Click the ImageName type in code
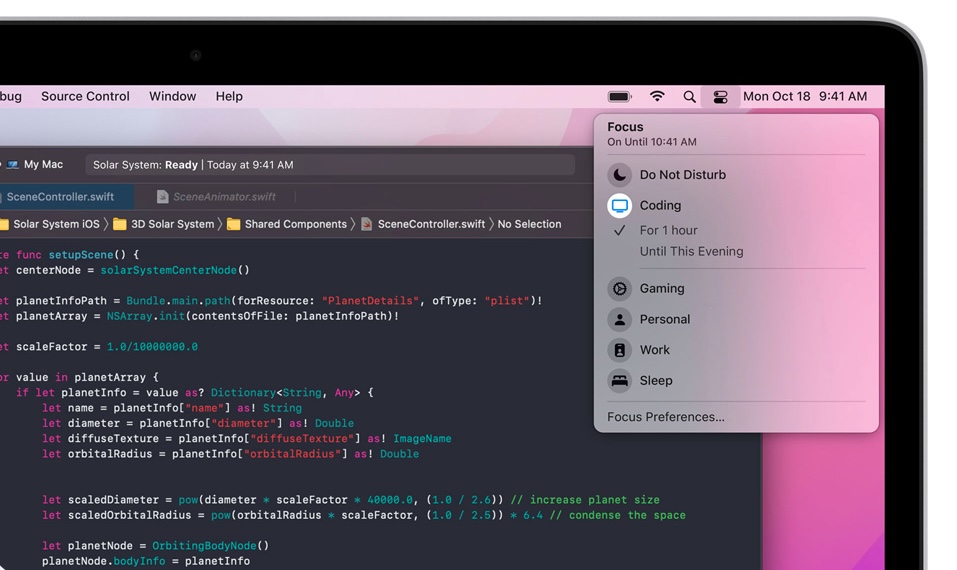The image size is (957, 570). point(422,439)
